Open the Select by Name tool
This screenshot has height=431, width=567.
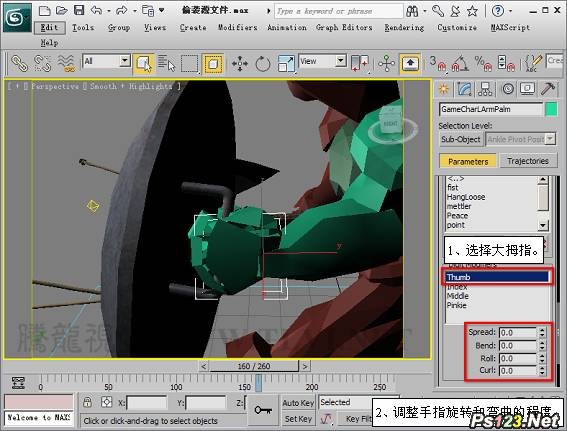(x=166, y=64)
